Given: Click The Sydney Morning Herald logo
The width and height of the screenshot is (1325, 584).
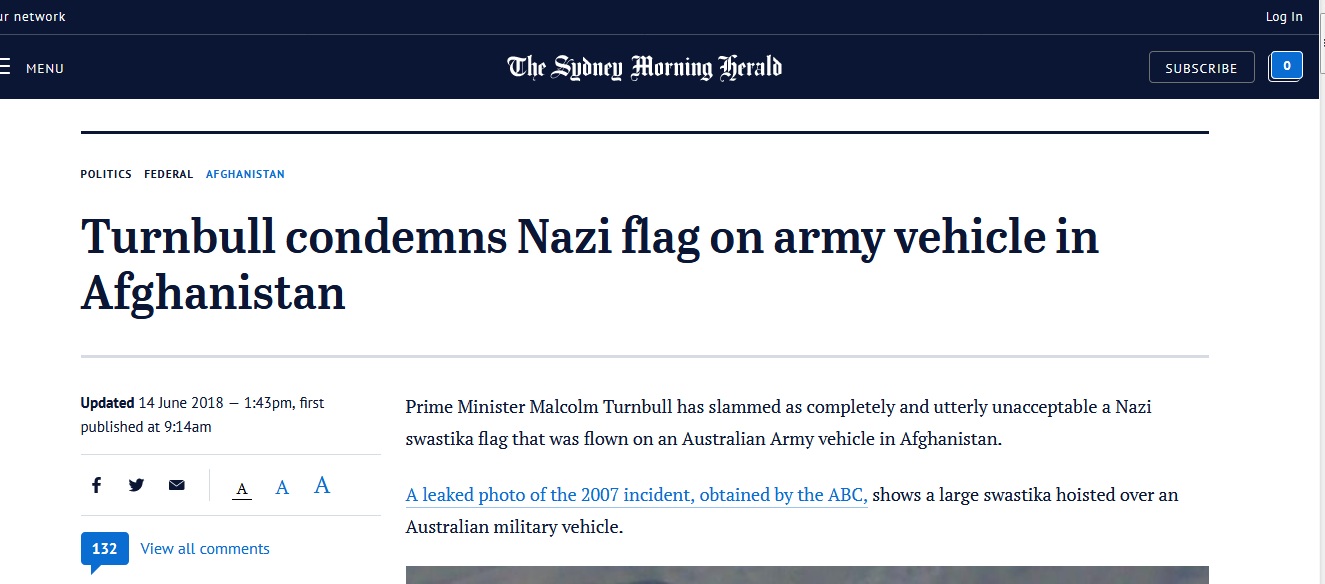Looking at the screenshot, I should (x=645, y=67).
